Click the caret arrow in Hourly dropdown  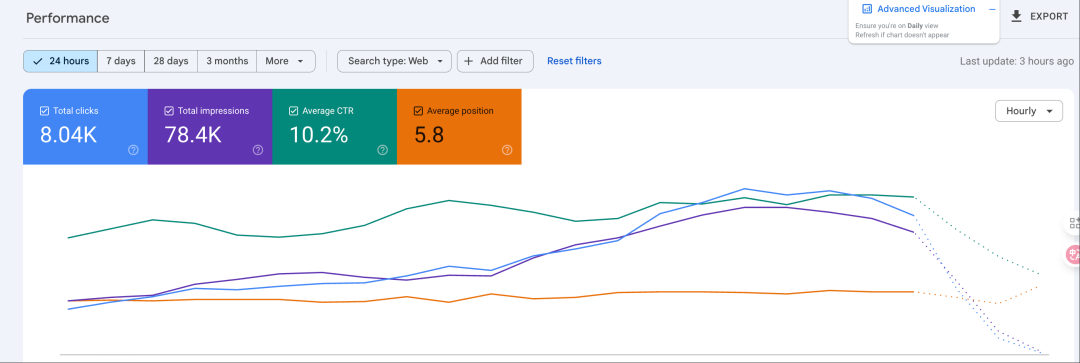(x=1050, y=111)
